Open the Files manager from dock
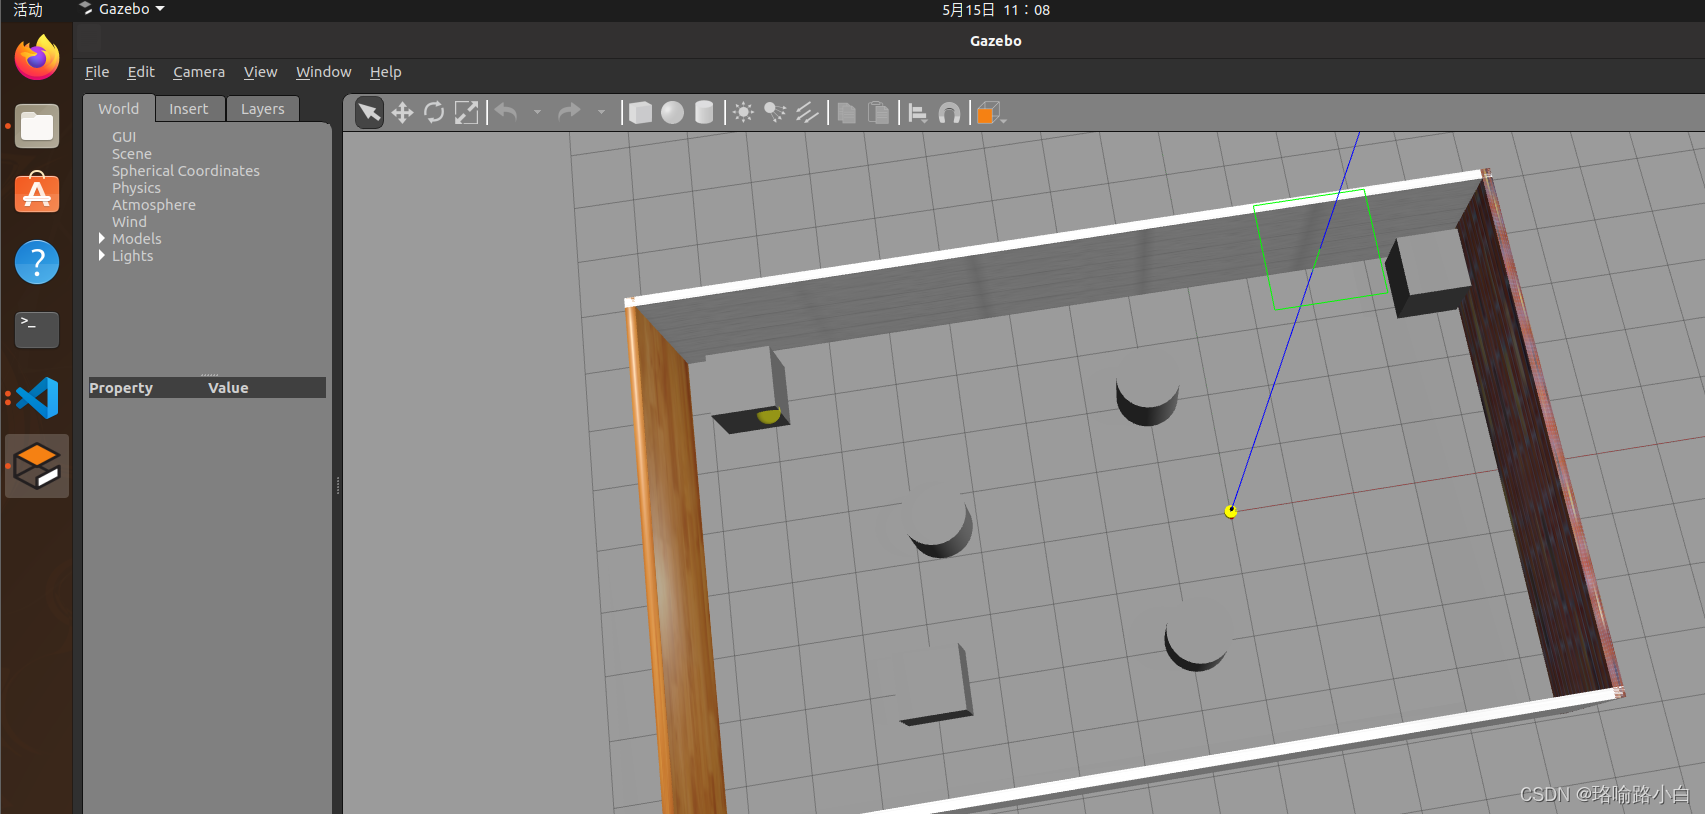This screenshot has width=1705, height=814. pos(37,126)
